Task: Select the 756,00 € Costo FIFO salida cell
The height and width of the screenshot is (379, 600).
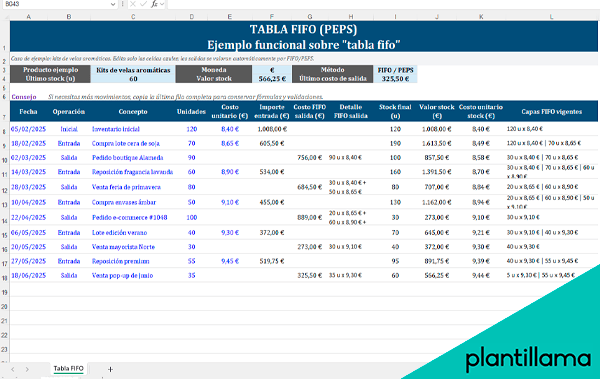Action: 310,158
